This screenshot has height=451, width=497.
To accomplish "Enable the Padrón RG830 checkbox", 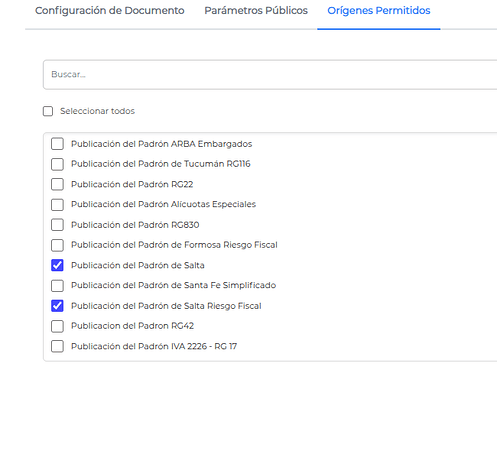I will coord(57,225).
